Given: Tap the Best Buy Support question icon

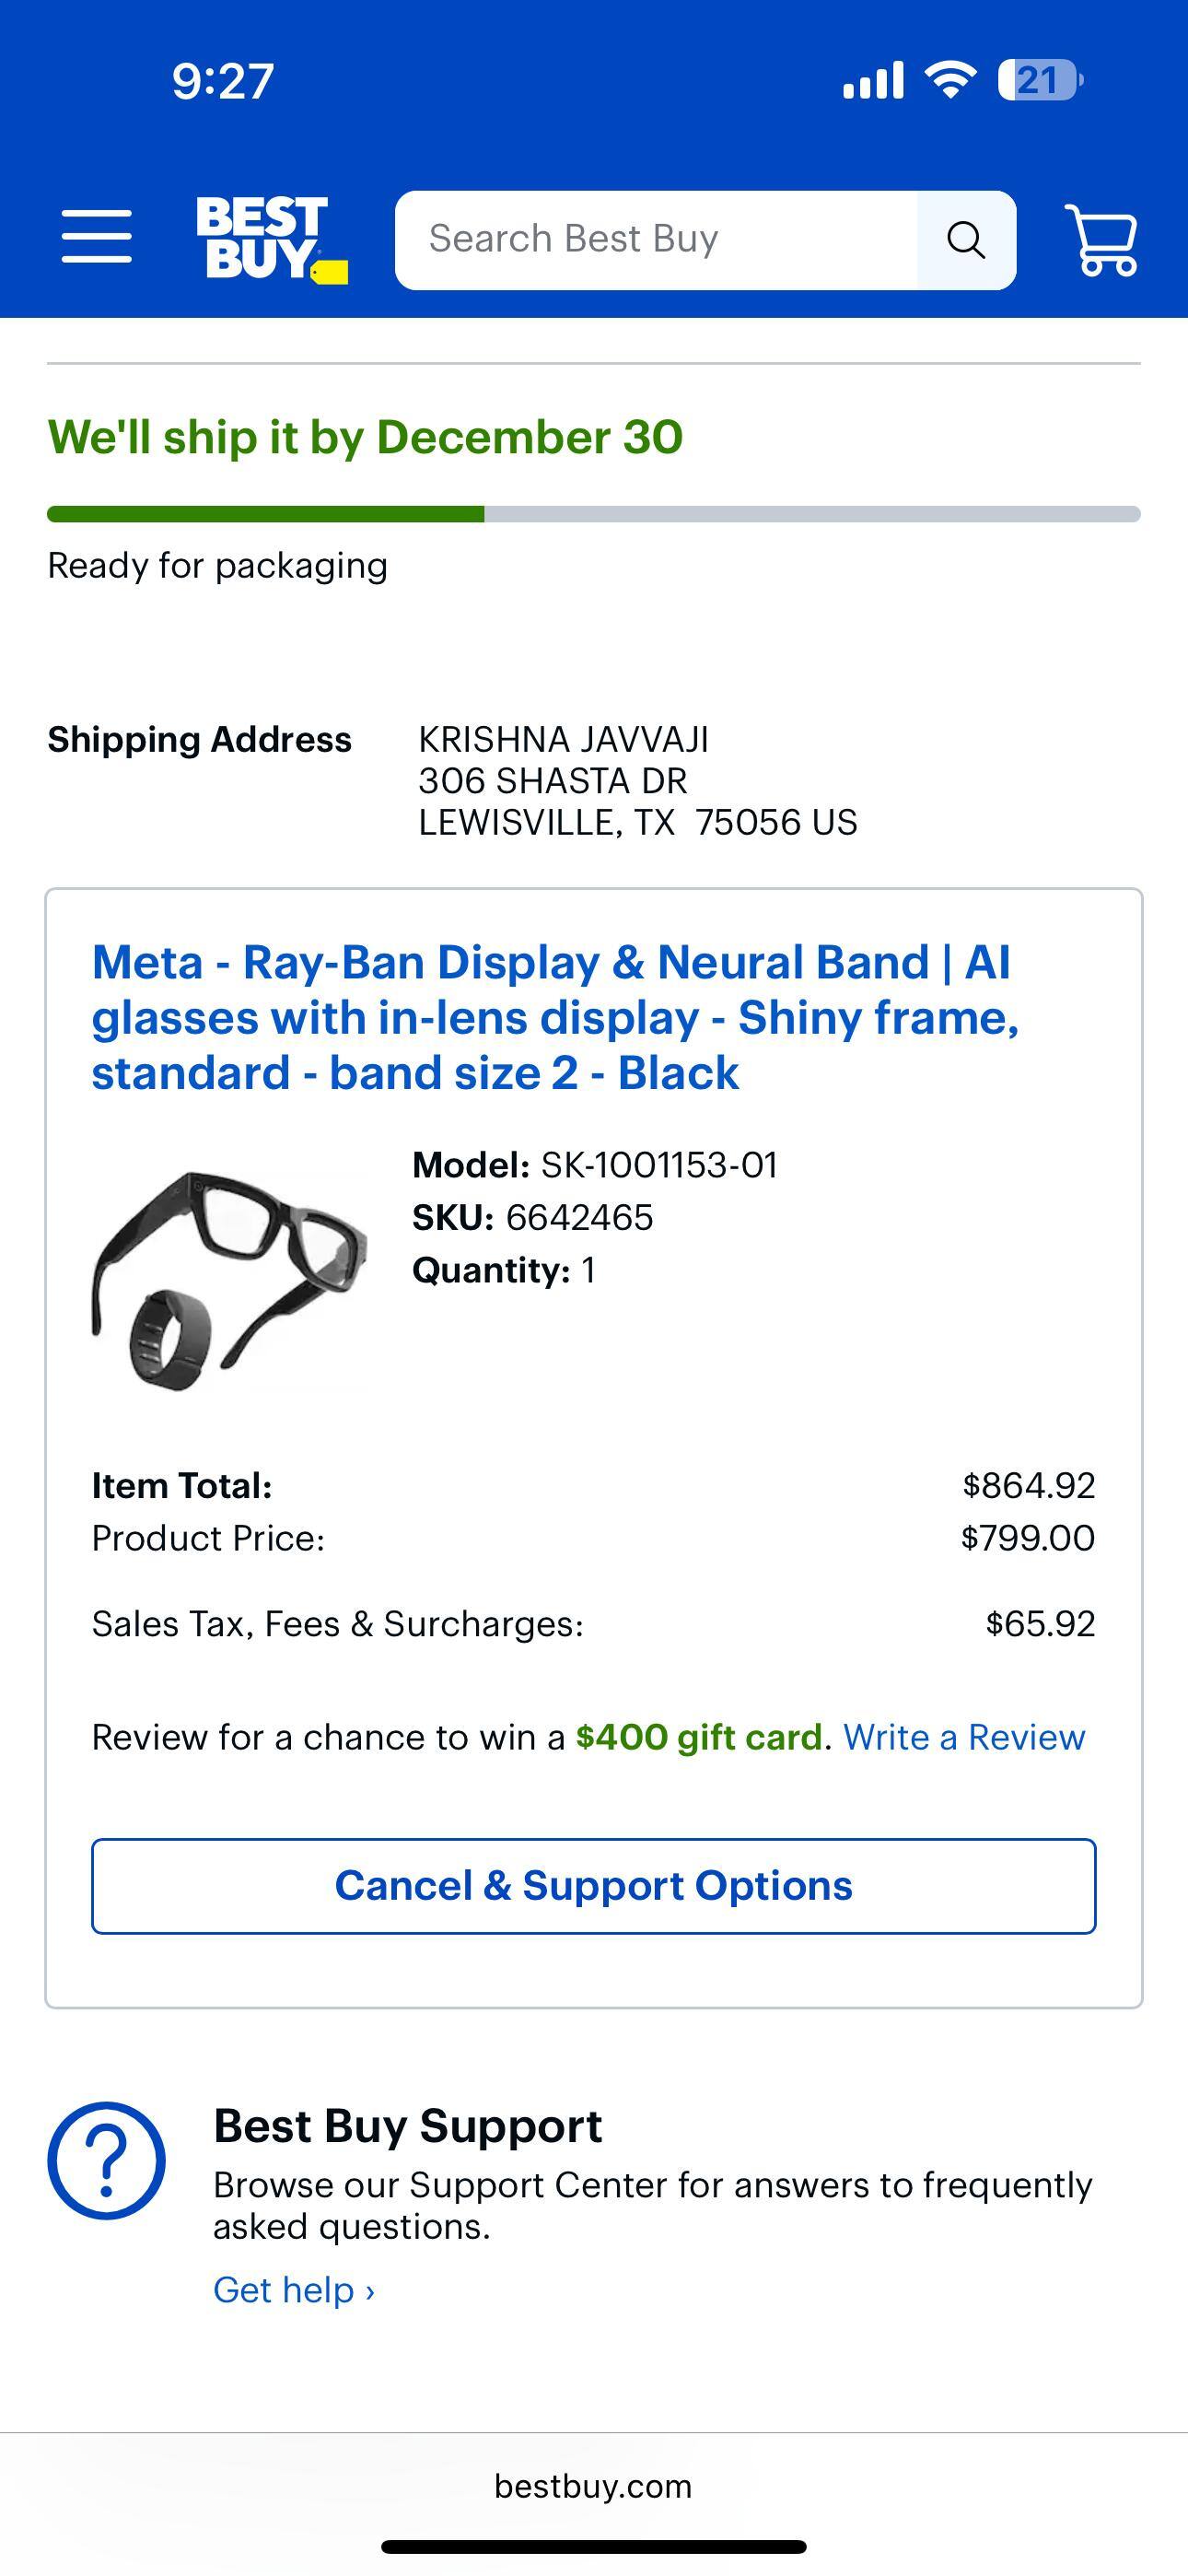Looking at the screenshot, I should click(x=106, y=2161).
